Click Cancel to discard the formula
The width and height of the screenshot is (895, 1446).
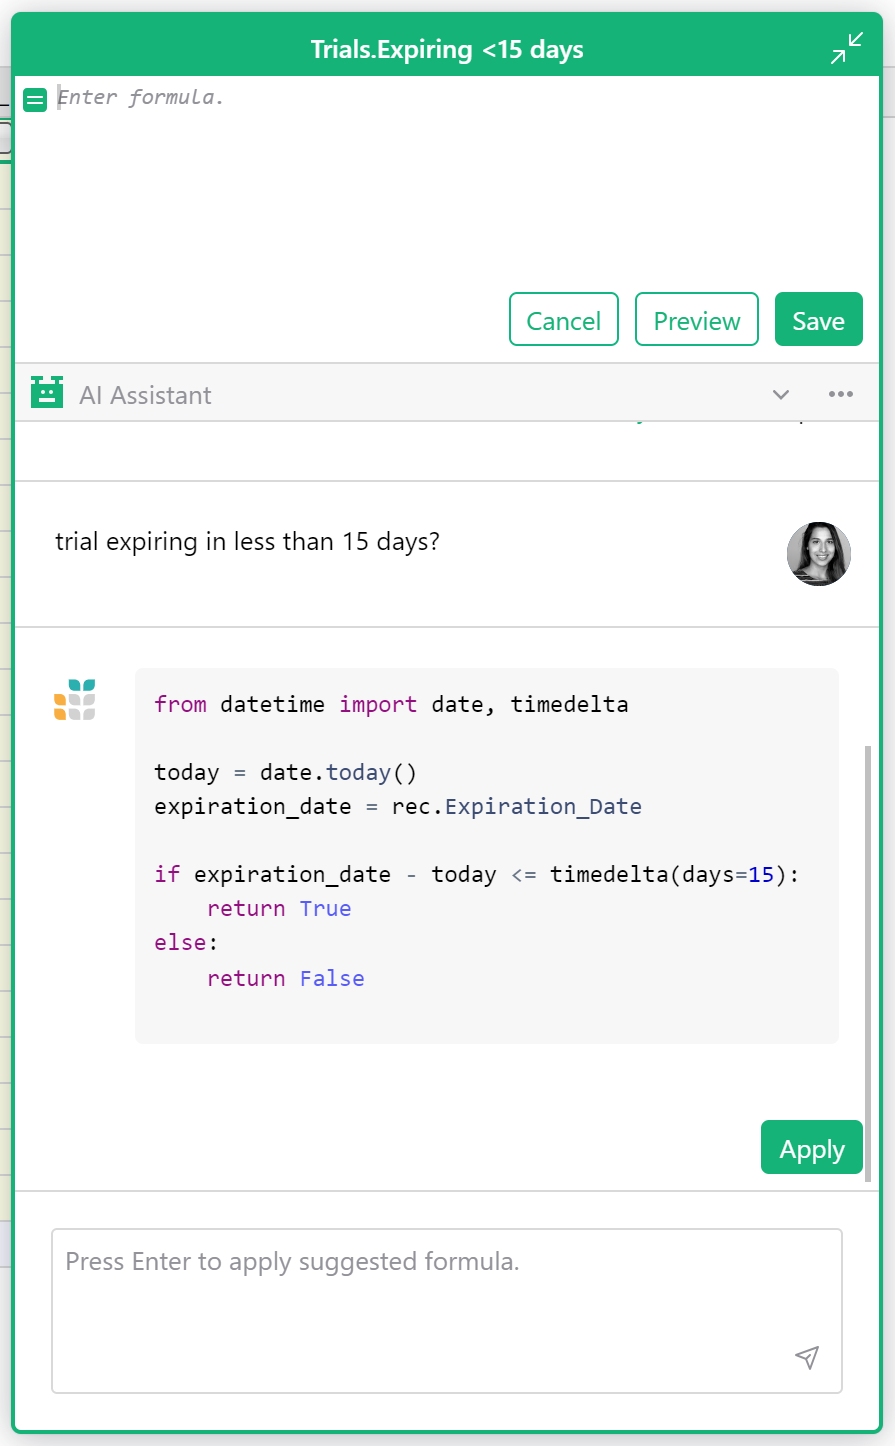[564, 320]
